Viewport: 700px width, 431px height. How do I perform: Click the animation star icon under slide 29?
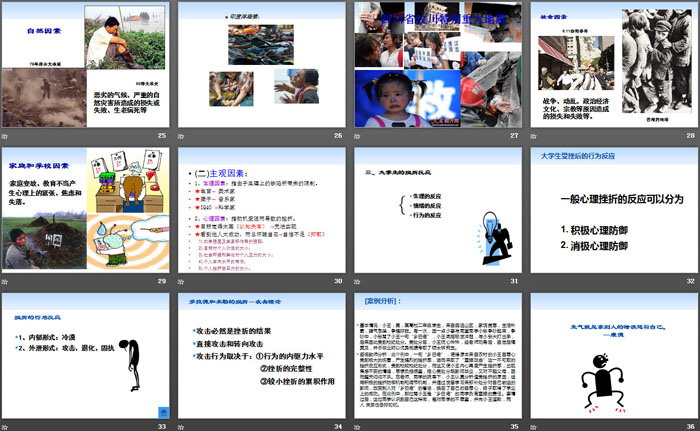point(5,281)
